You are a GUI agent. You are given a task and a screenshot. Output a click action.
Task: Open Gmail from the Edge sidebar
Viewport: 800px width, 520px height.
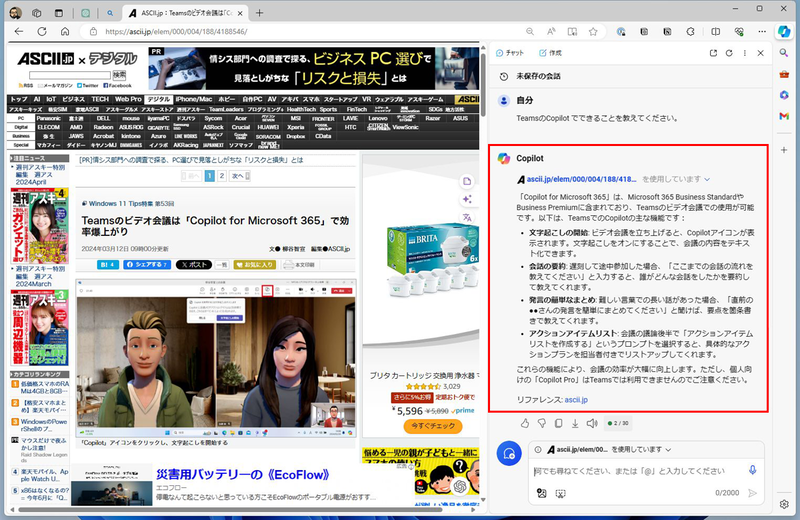coord(784,116)
